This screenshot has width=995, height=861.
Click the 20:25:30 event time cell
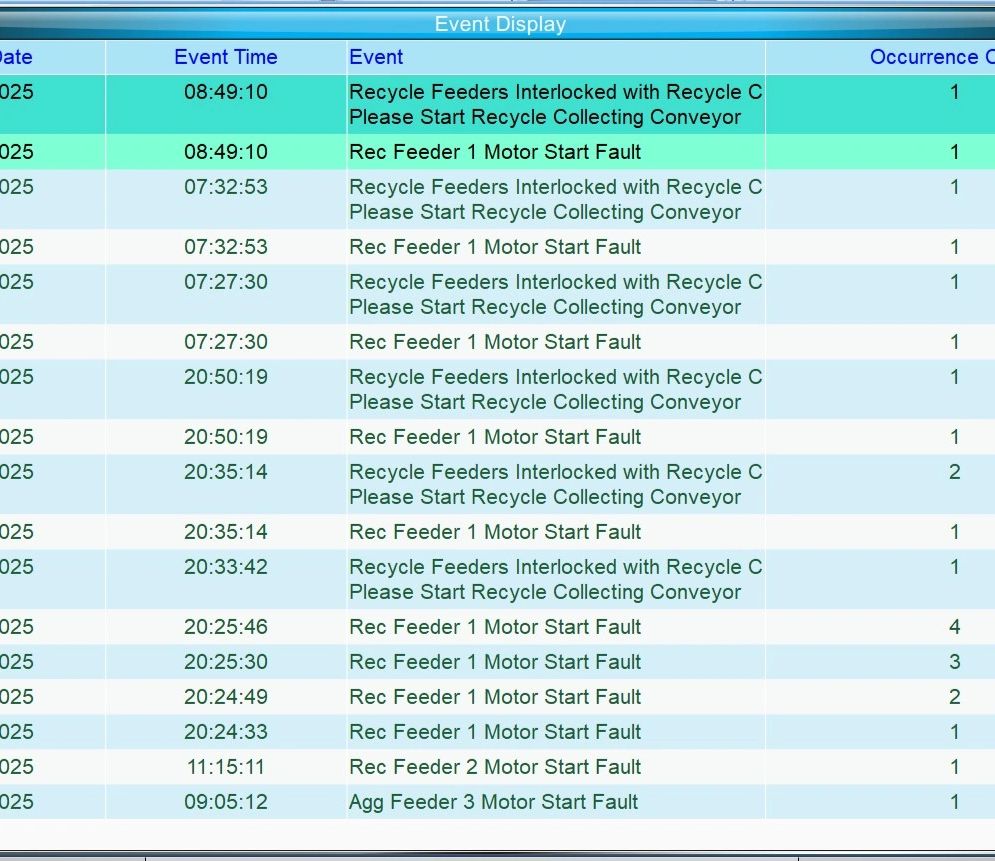pyautogui.click(x=225, y=662)
